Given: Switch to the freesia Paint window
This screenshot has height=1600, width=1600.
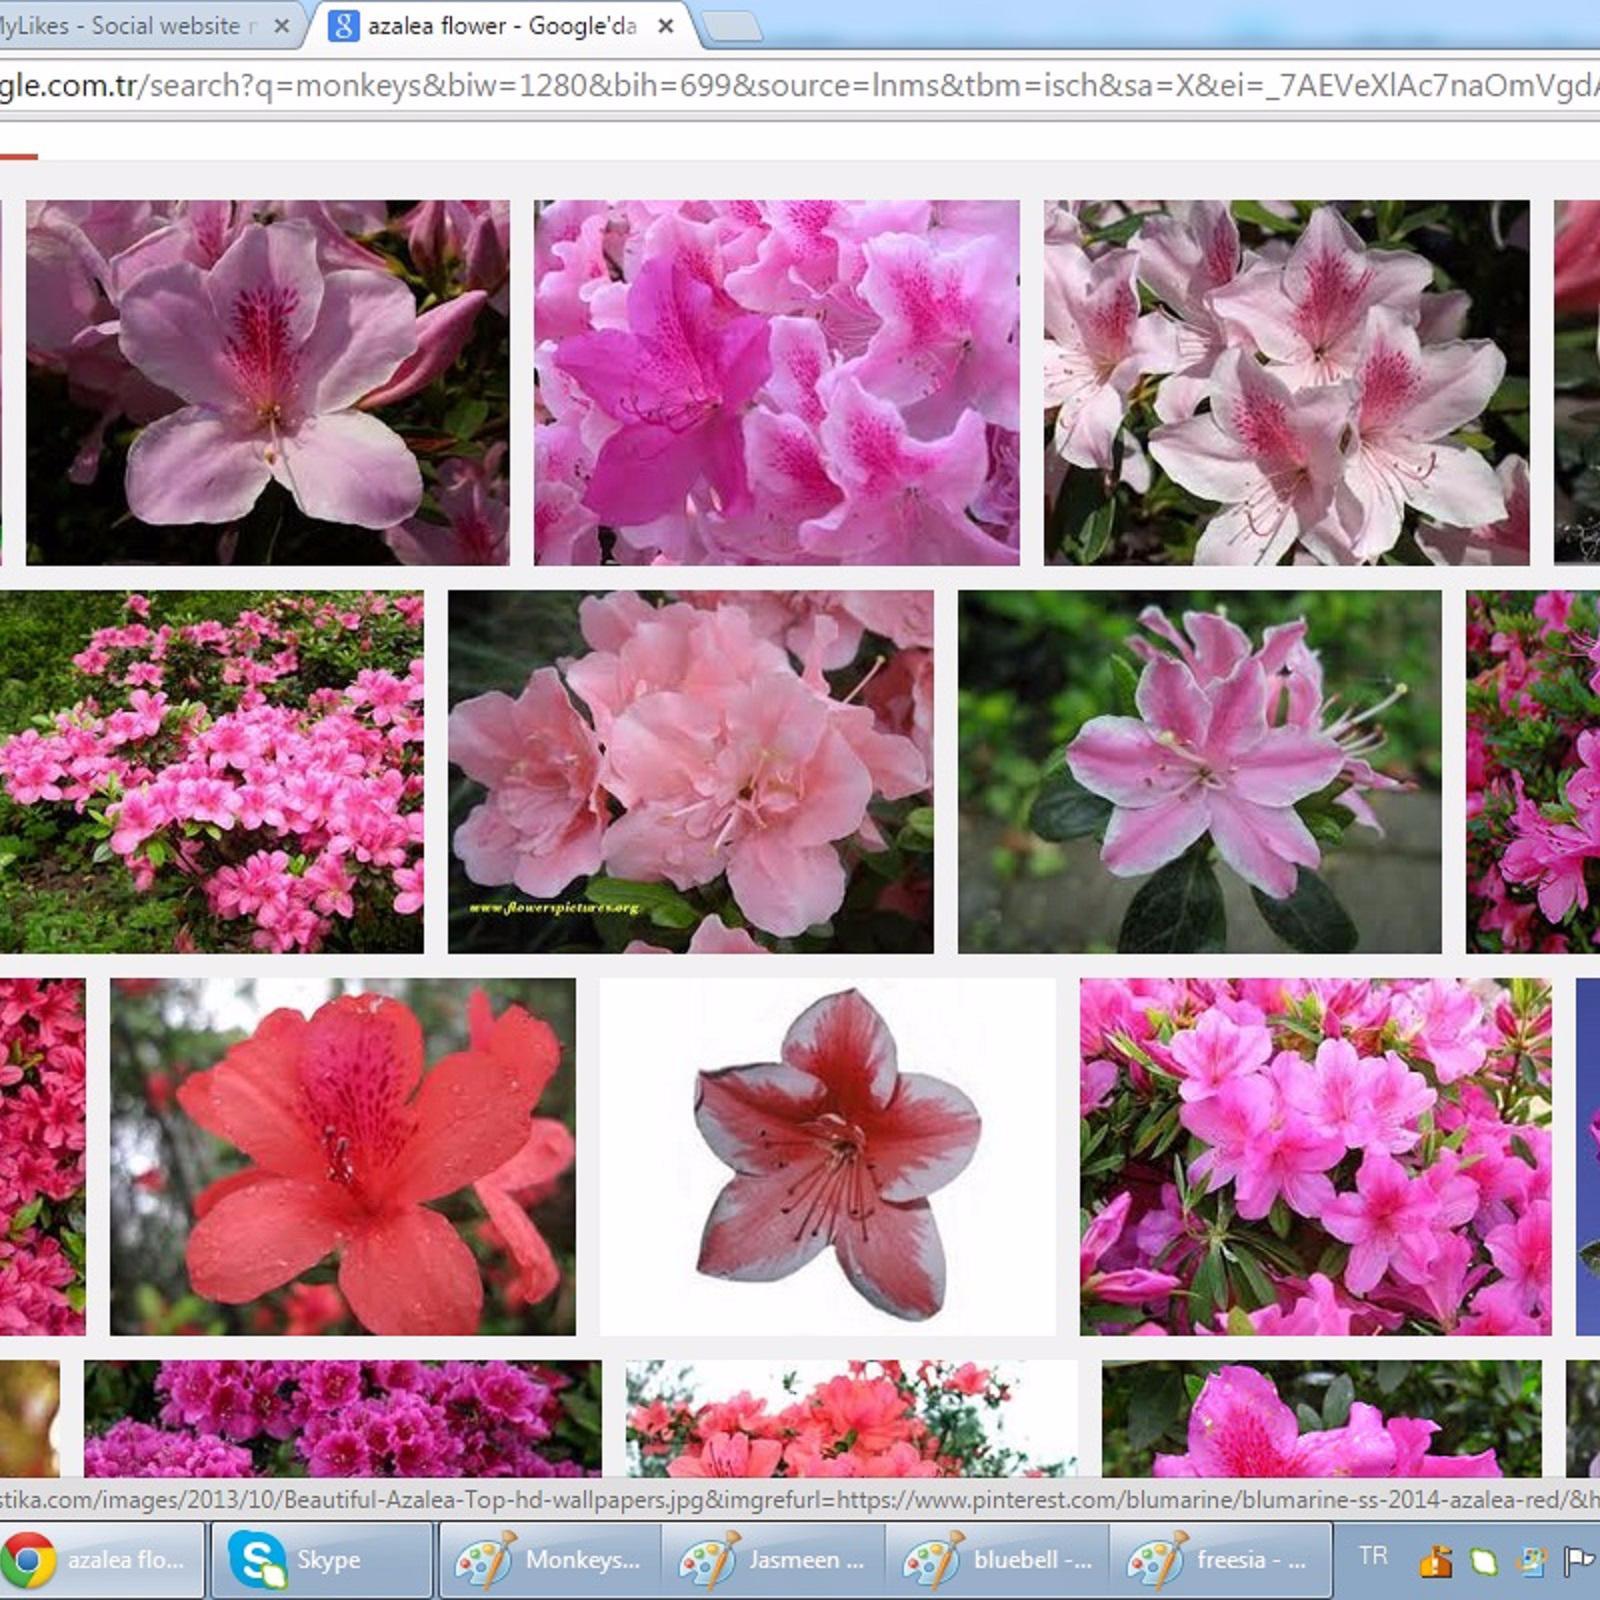Looking at the screenshot, I should [x=1219, y=1560].
